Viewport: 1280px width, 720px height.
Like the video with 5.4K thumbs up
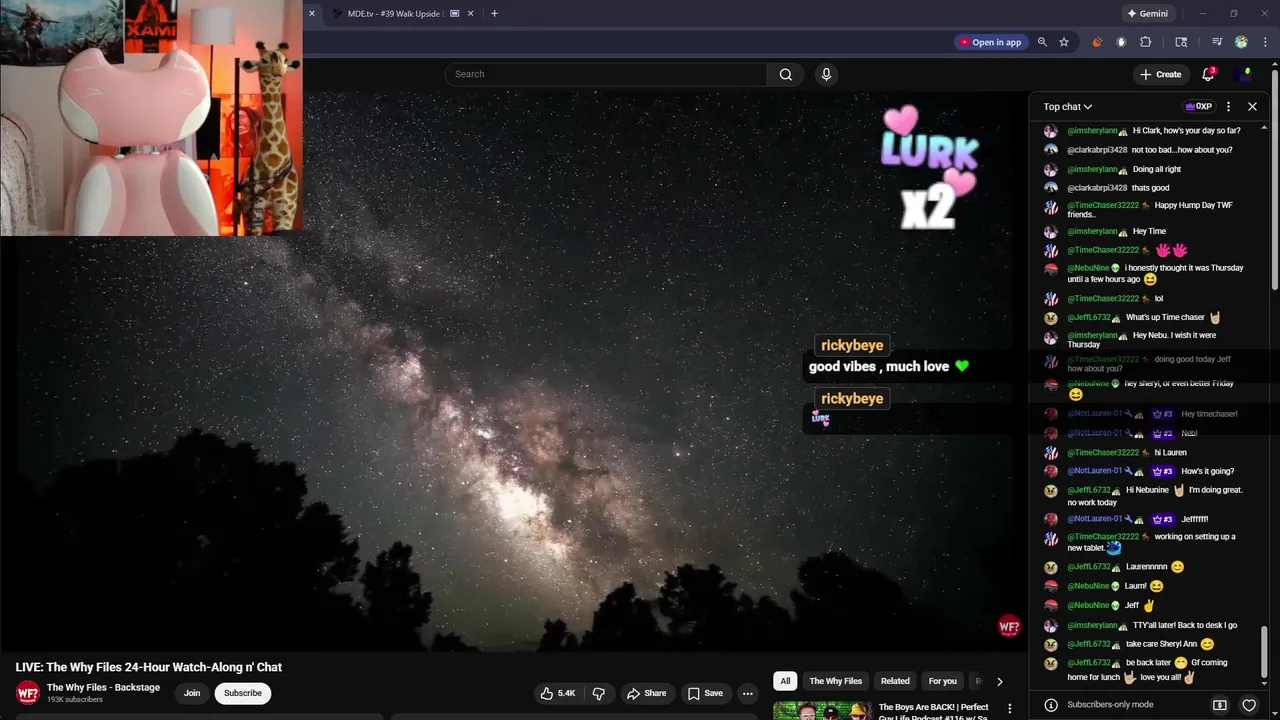(x=558, y=693)
